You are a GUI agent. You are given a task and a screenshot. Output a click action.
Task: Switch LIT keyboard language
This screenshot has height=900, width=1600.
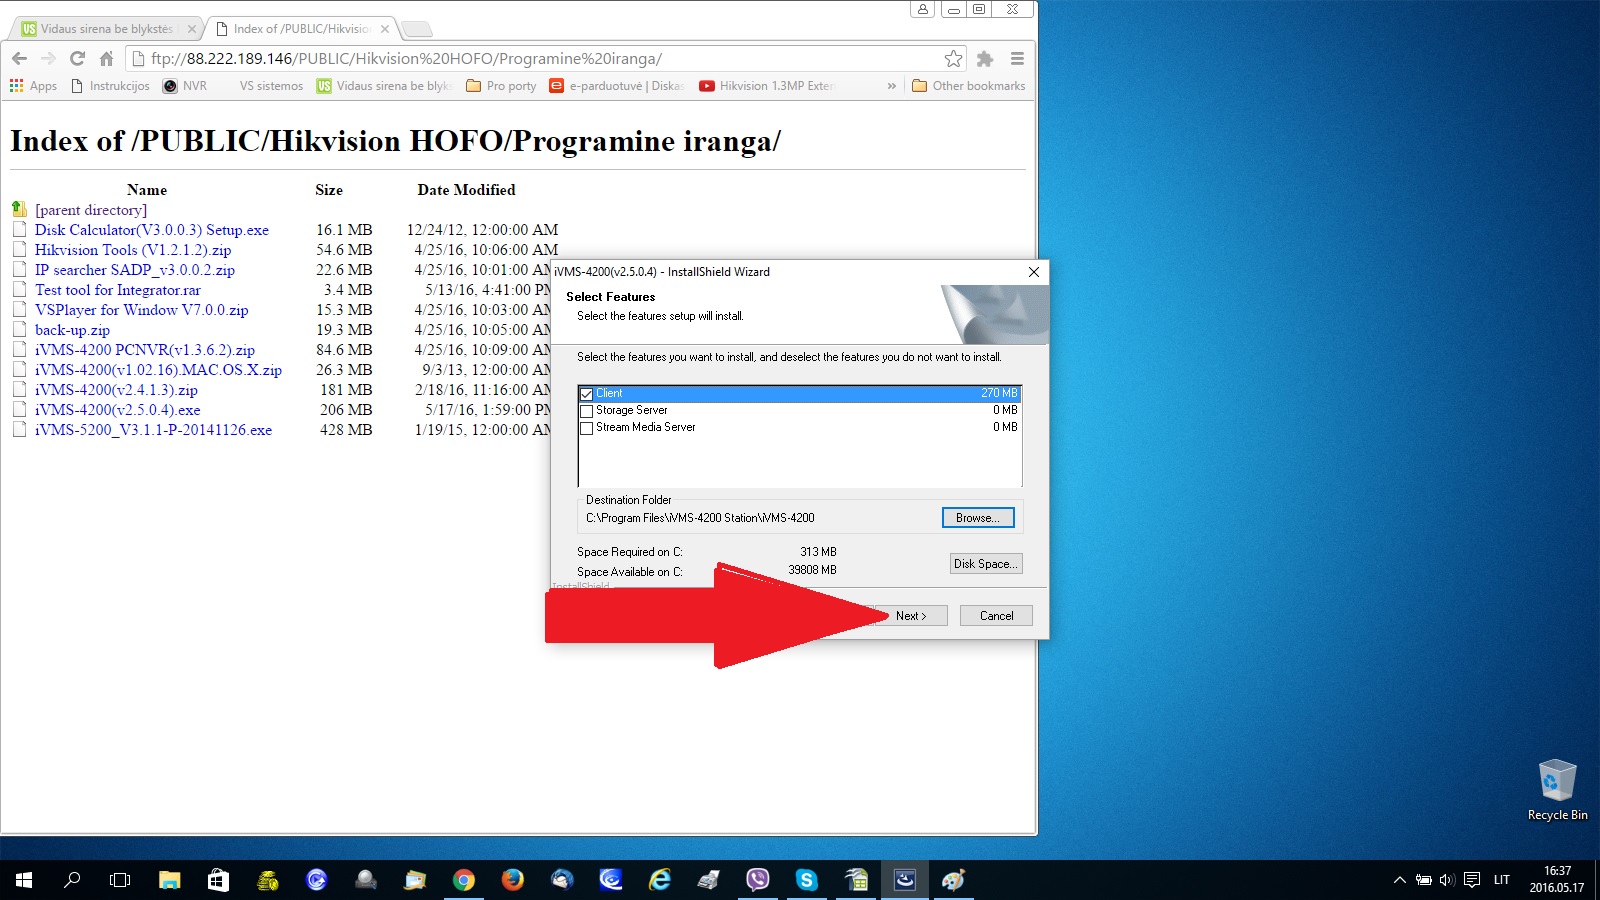[x=1501, y=880]
